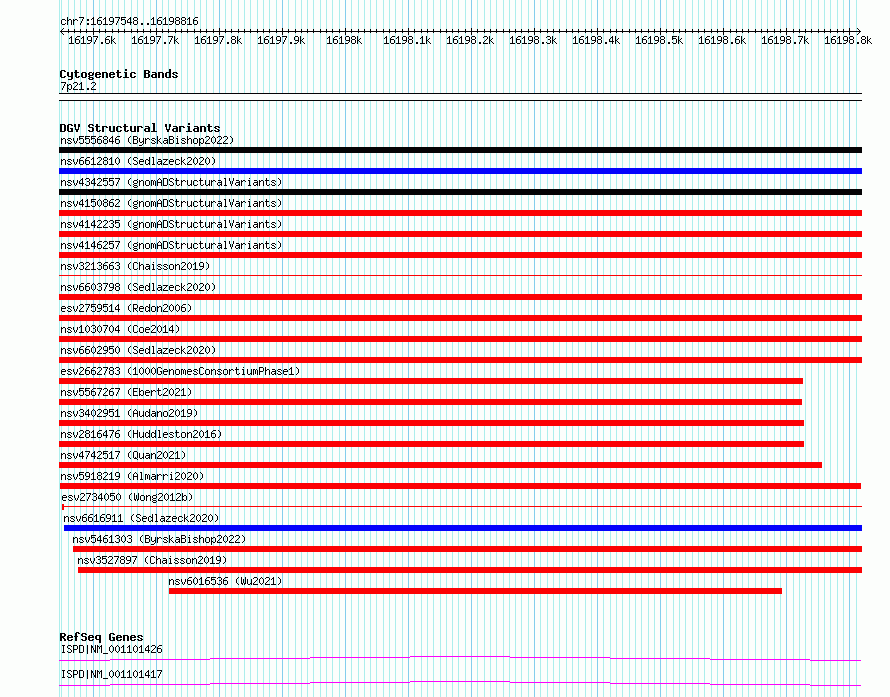
Task: Click the nsv6602950 (Sedlazeck2020) label
Action: pos(138,350)
